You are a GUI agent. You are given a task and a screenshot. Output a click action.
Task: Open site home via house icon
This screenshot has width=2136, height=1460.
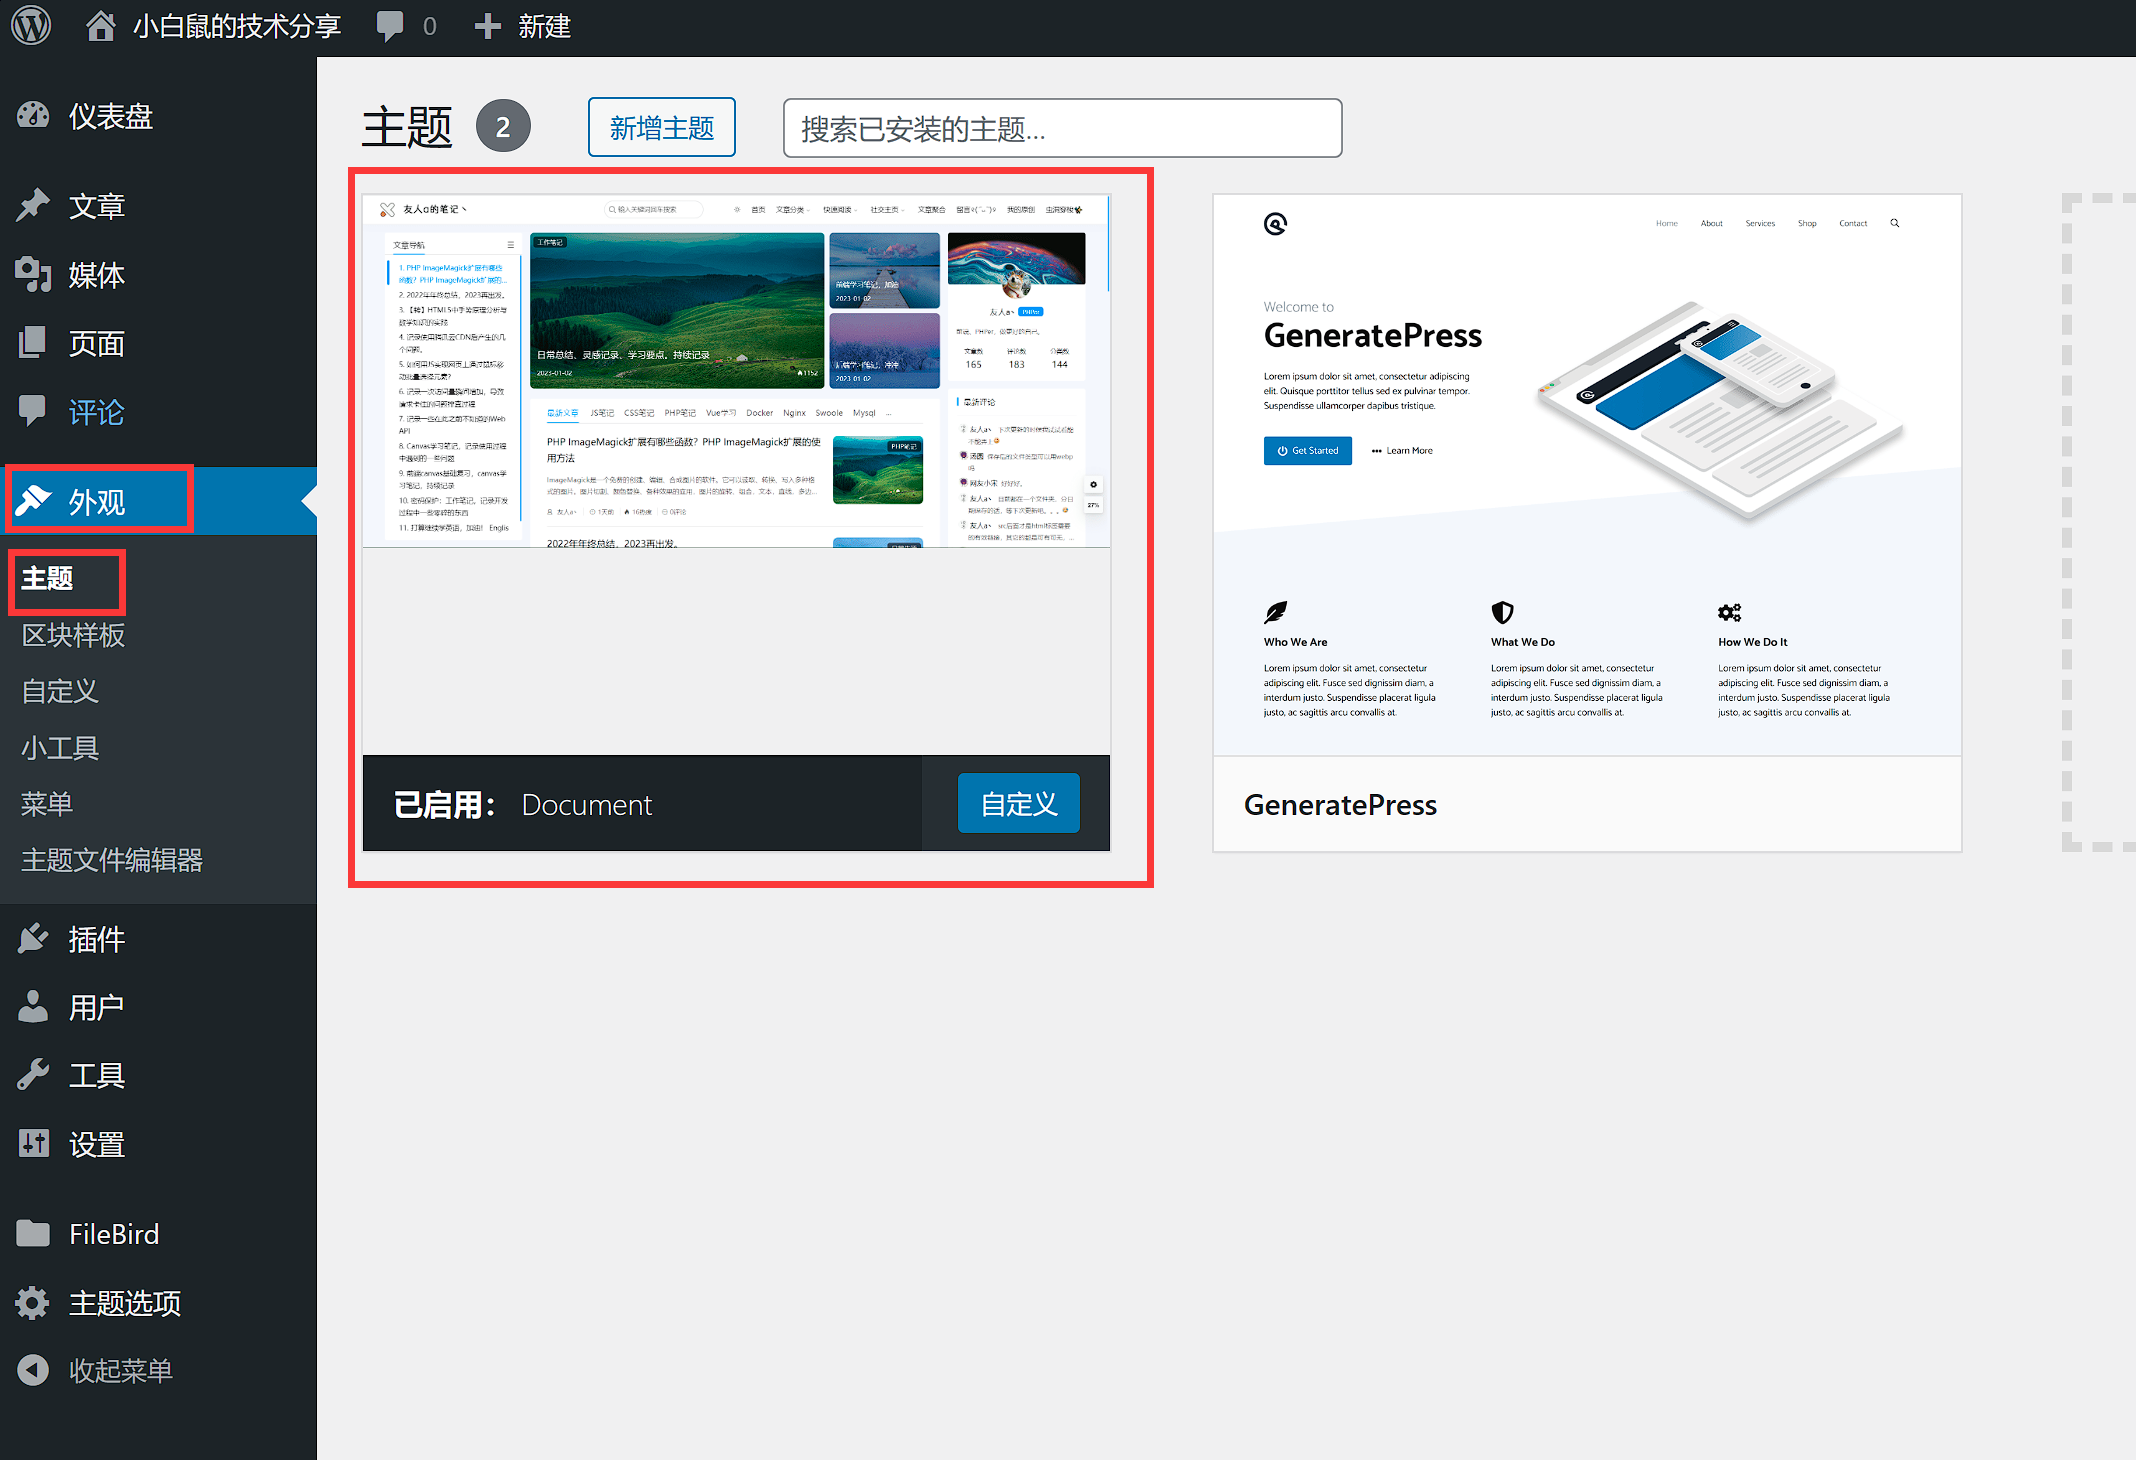(x=100, y=26)
